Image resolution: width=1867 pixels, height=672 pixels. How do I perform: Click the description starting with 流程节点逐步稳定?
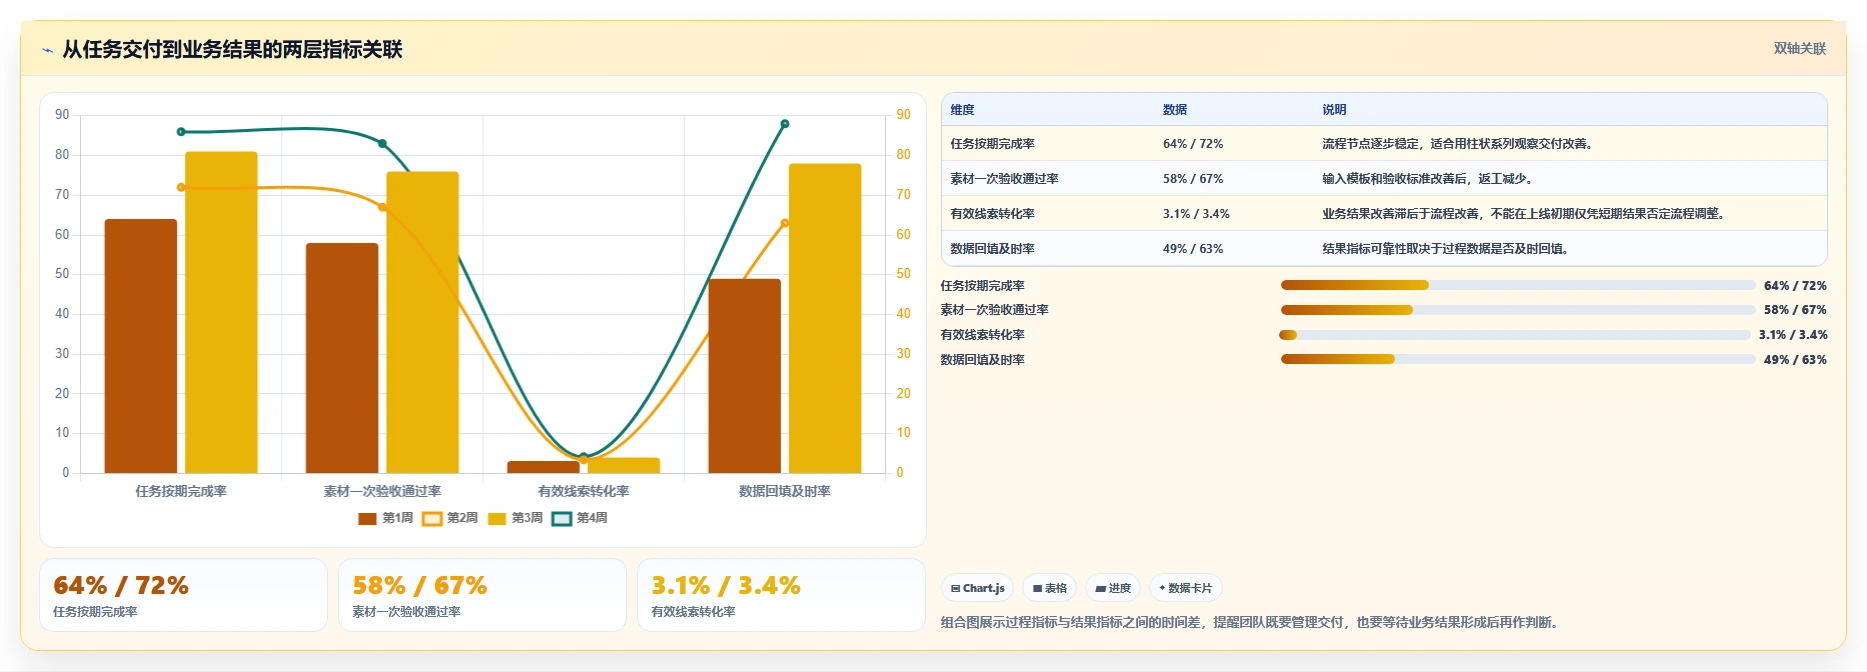click(1458, 144)
